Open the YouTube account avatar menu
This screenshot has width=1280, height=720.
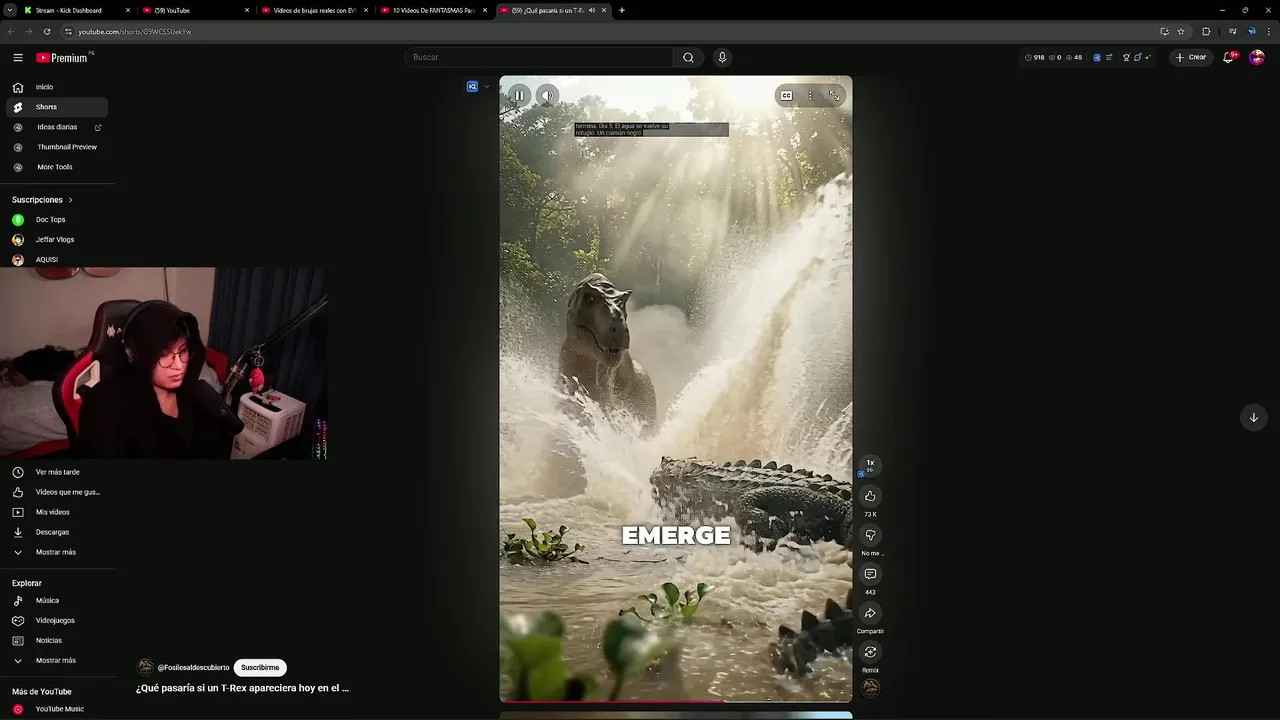pyautogui.click(x=1257, y=57)
